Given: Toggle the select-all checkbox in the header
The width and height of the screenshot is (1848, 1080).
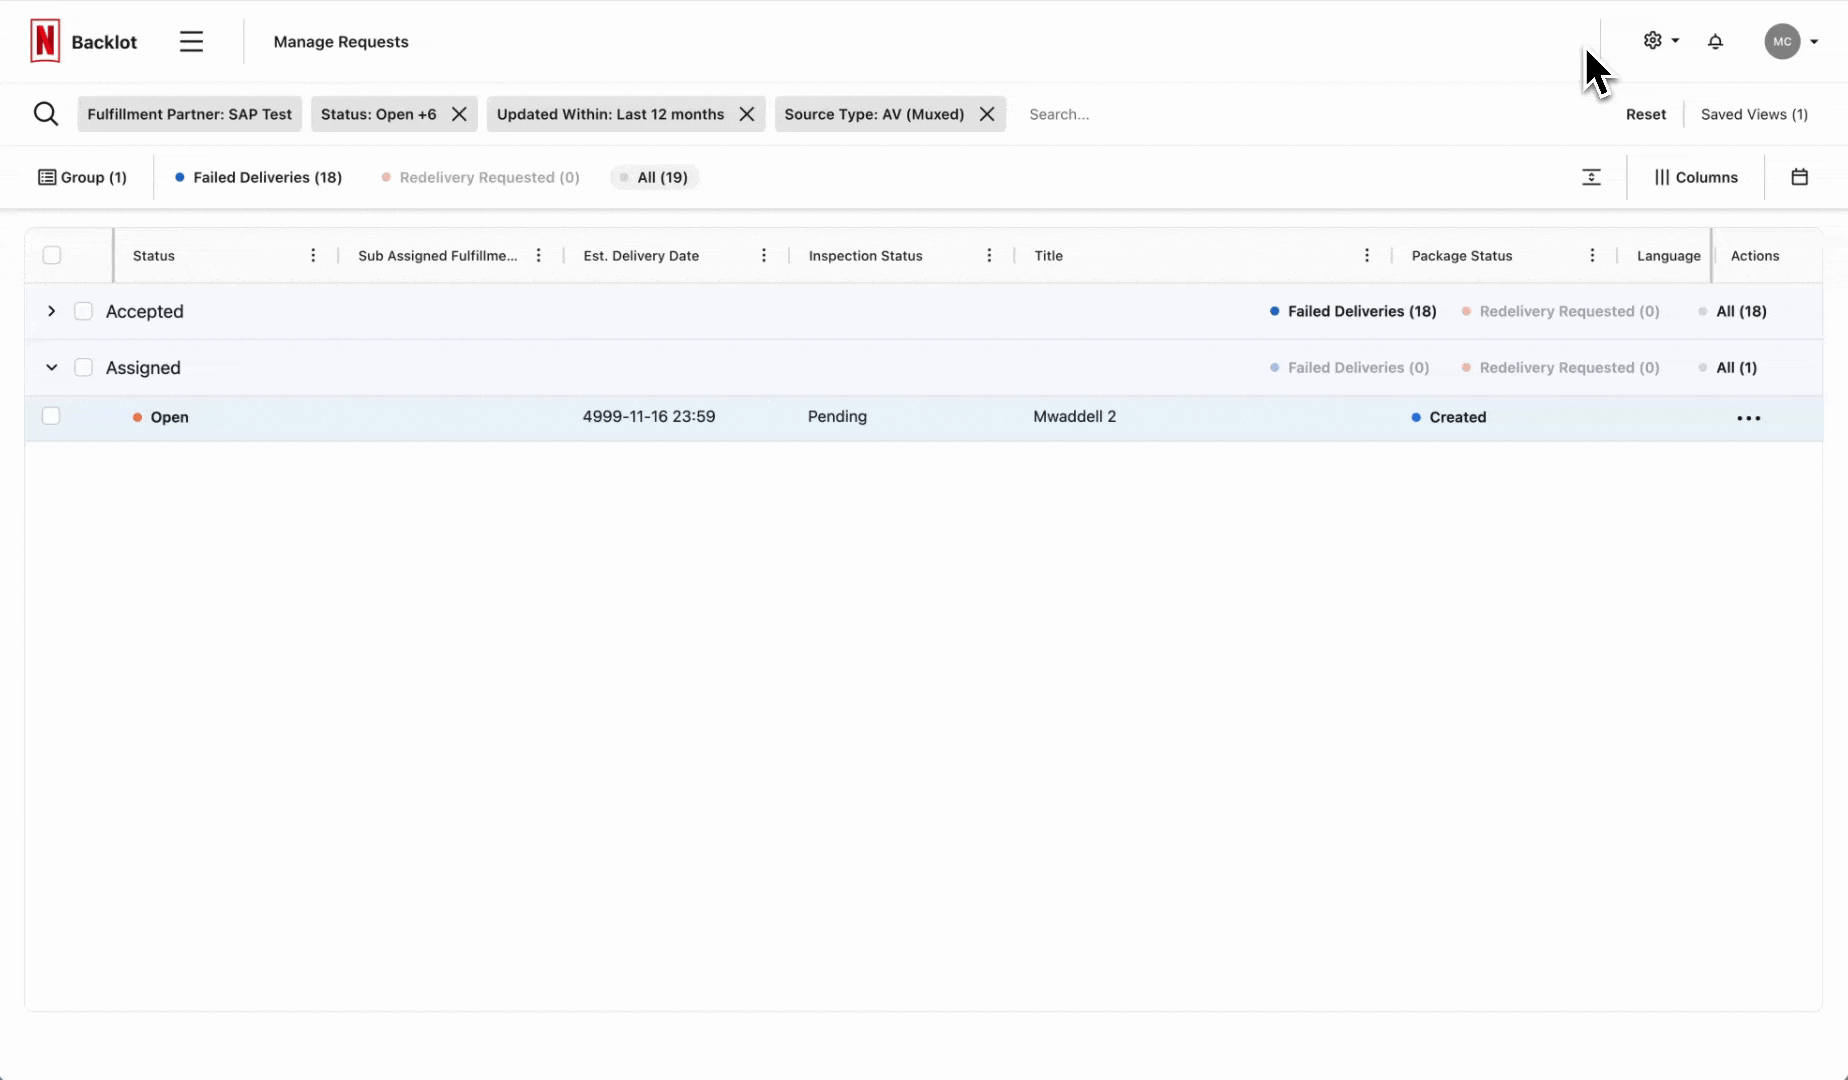Looking at the screenshot, I should pyautogui.click(x=53, y=255).
